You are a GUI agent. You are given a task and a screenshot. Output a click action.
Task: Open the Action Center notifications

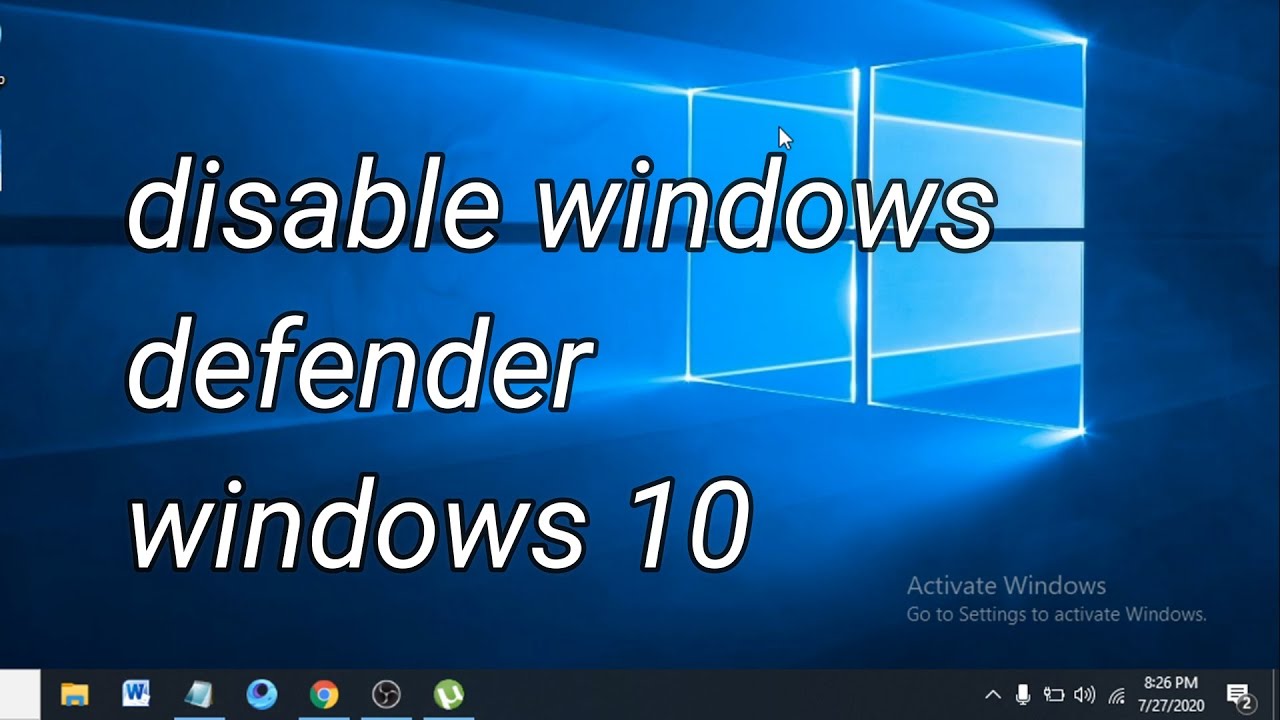[1240, 695]
